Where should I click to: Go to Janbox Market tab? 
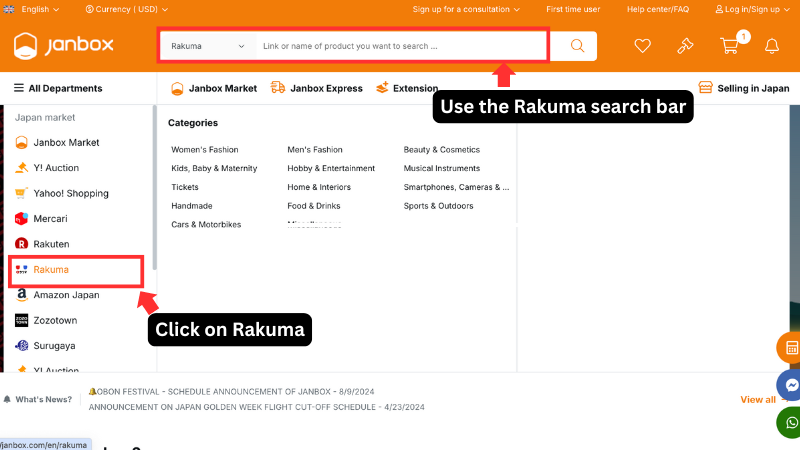(x=214, y=88)
